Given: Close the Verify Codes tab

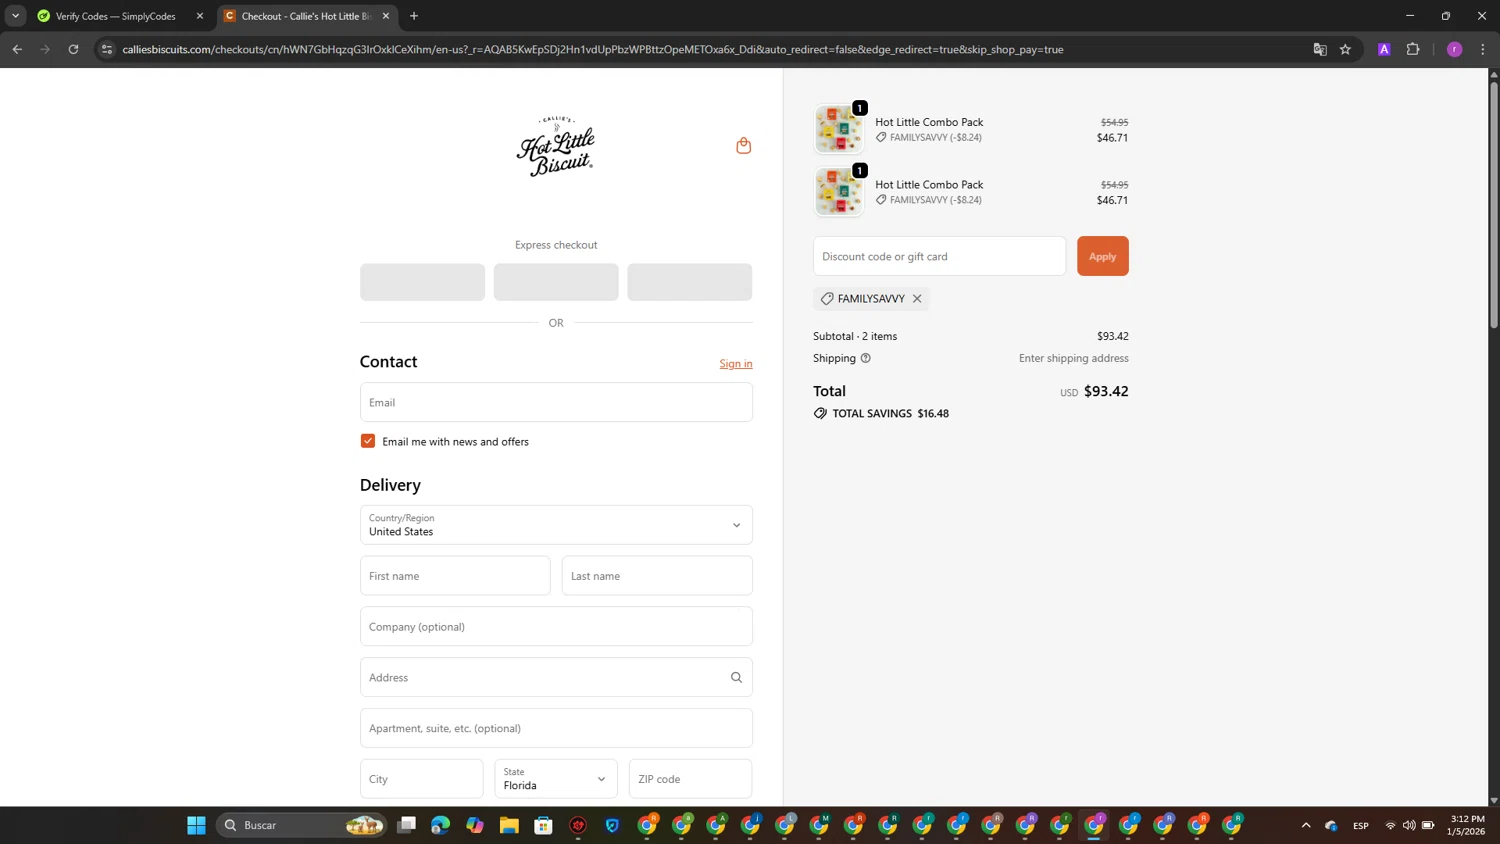Looking at the screenshot, I should click(x=200, y=16).
